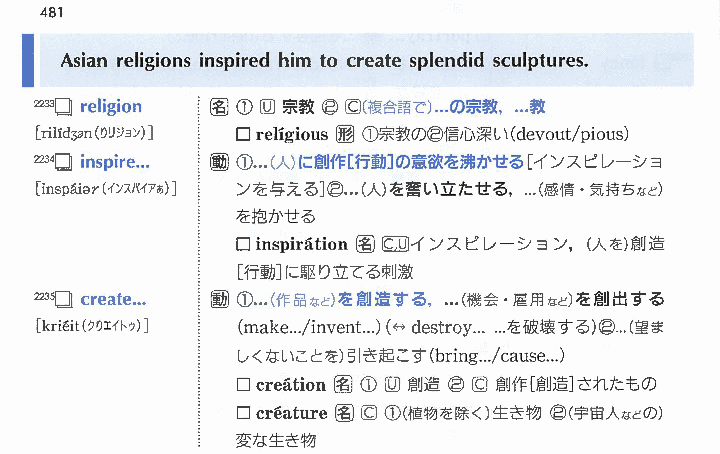Open the blue headword 'religion'
The image size is (720, 454).
click(110, 107)
